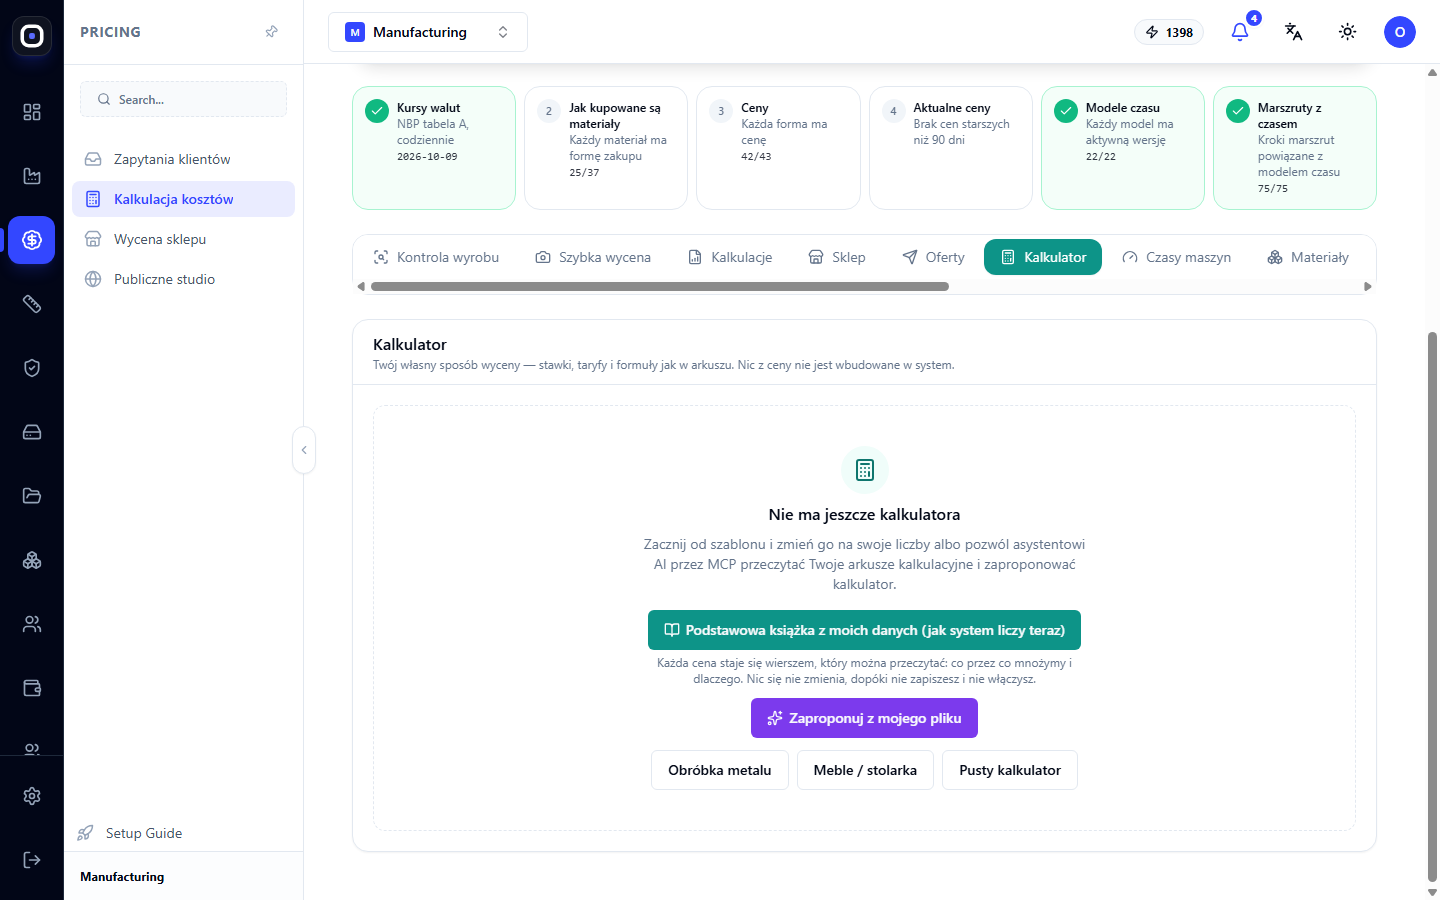Image resolution: width=1440 pixels, height=900 pixels.
Task: Open the Jak kupowane są materiały step card
Action: tap(606, 148)
